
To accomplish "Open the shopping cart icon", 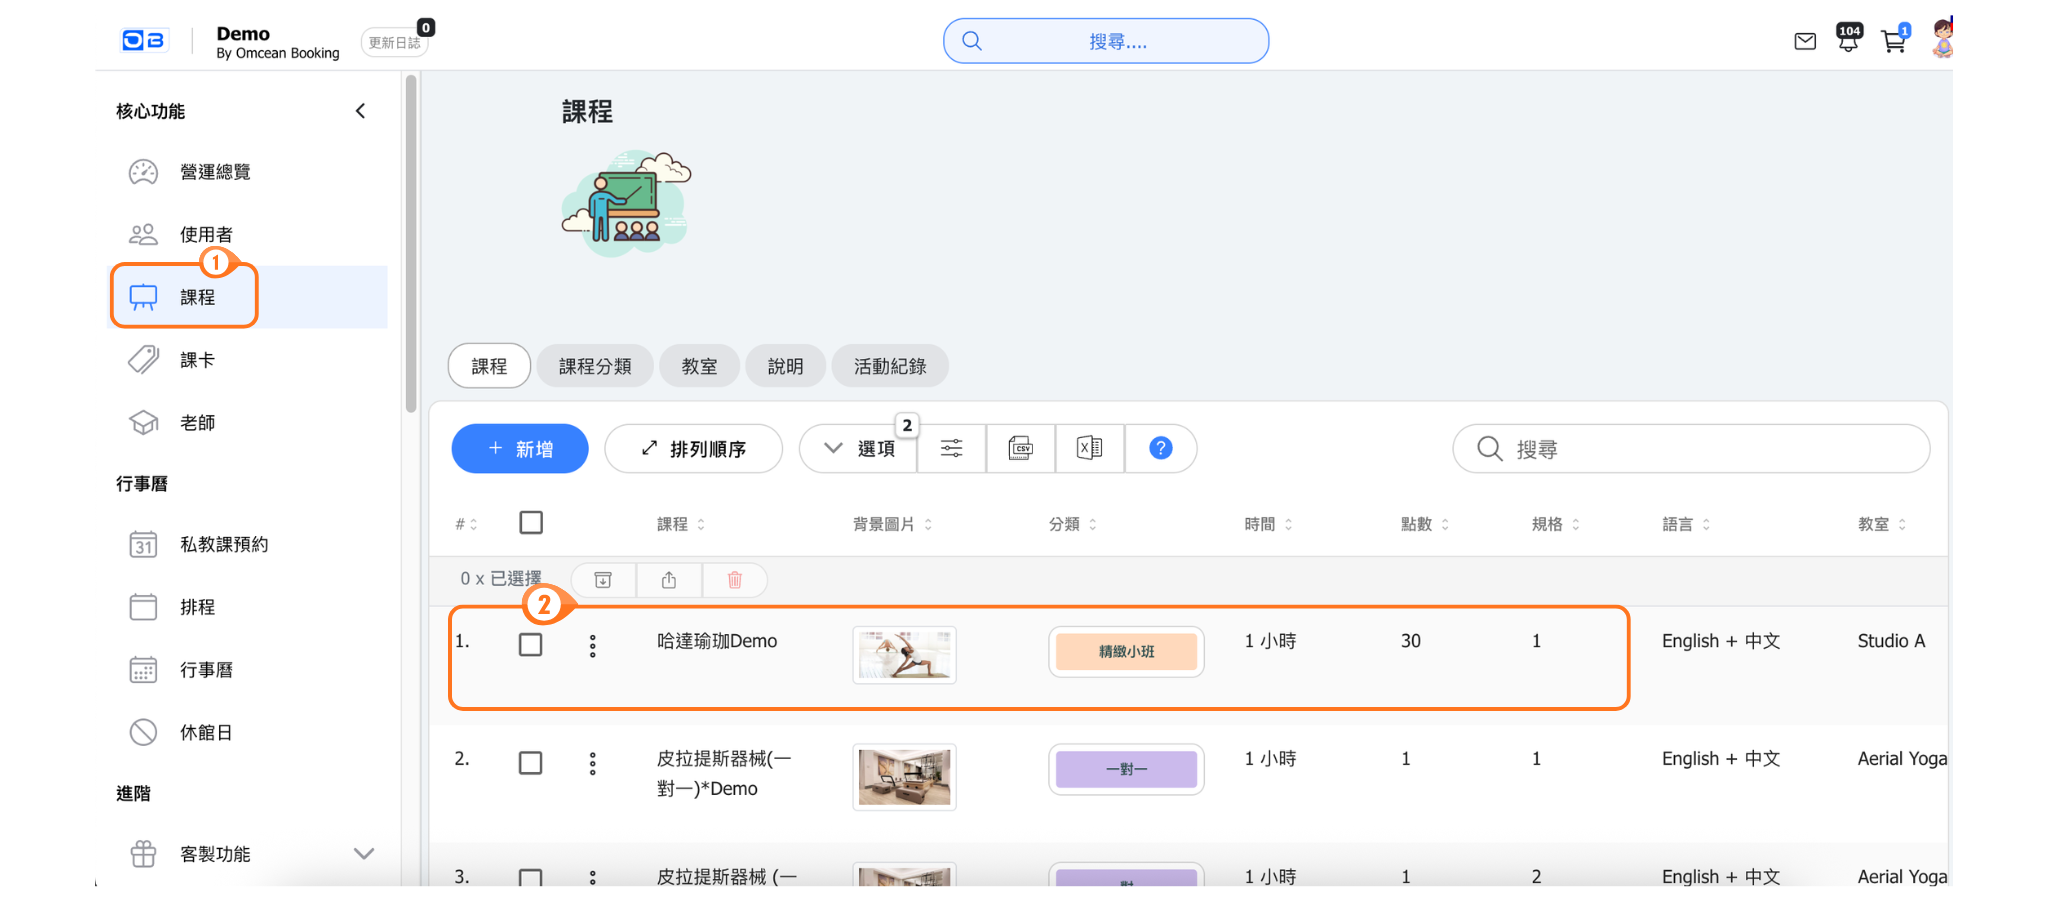I will (1892, 41).
